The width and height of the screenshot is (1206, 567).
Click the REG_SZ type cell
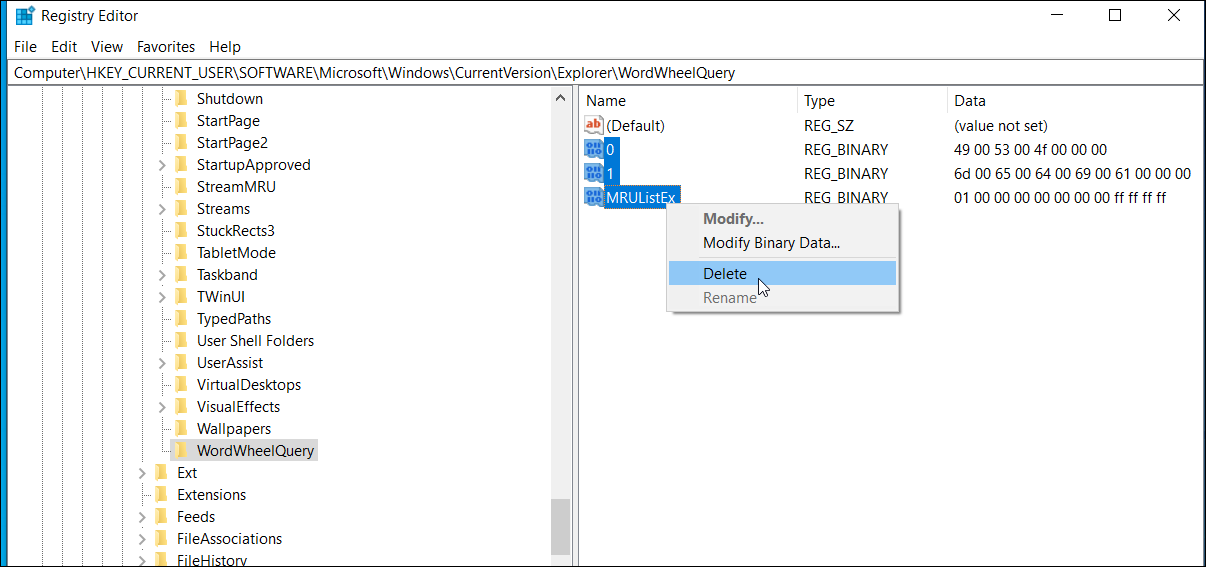tap(828, 125)
